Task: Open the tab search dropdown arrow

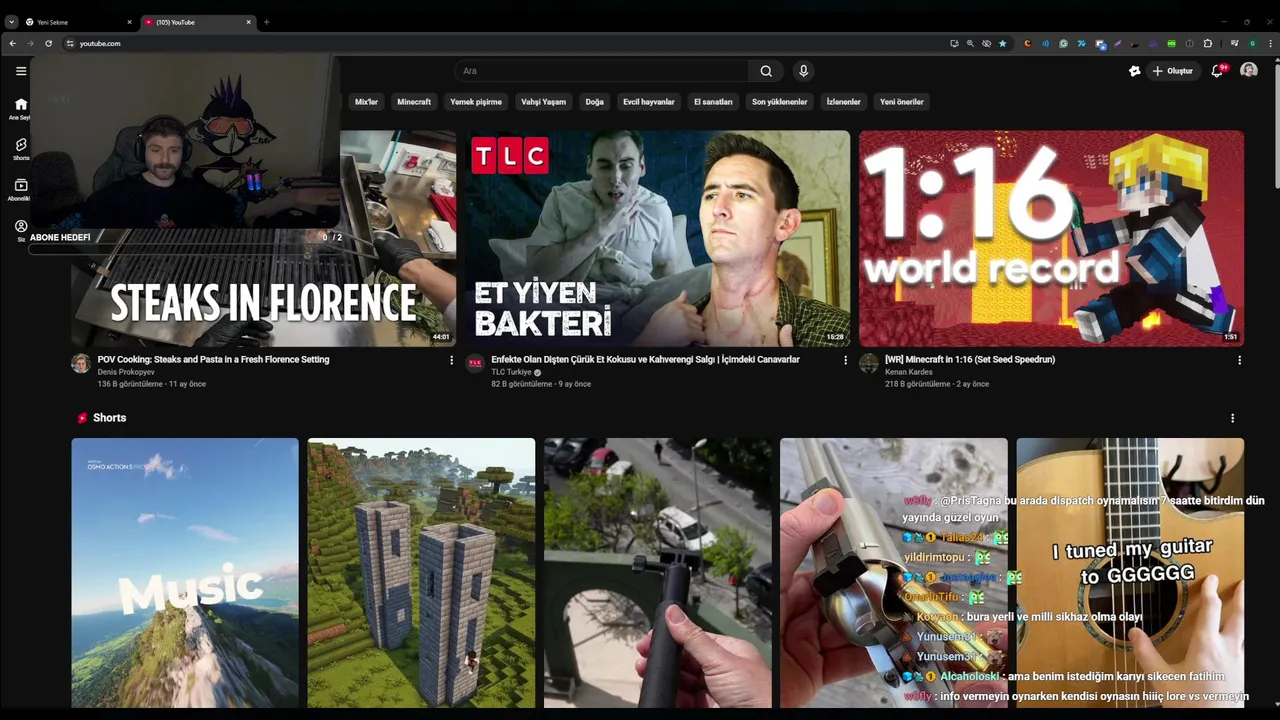Action: point(11,22)
